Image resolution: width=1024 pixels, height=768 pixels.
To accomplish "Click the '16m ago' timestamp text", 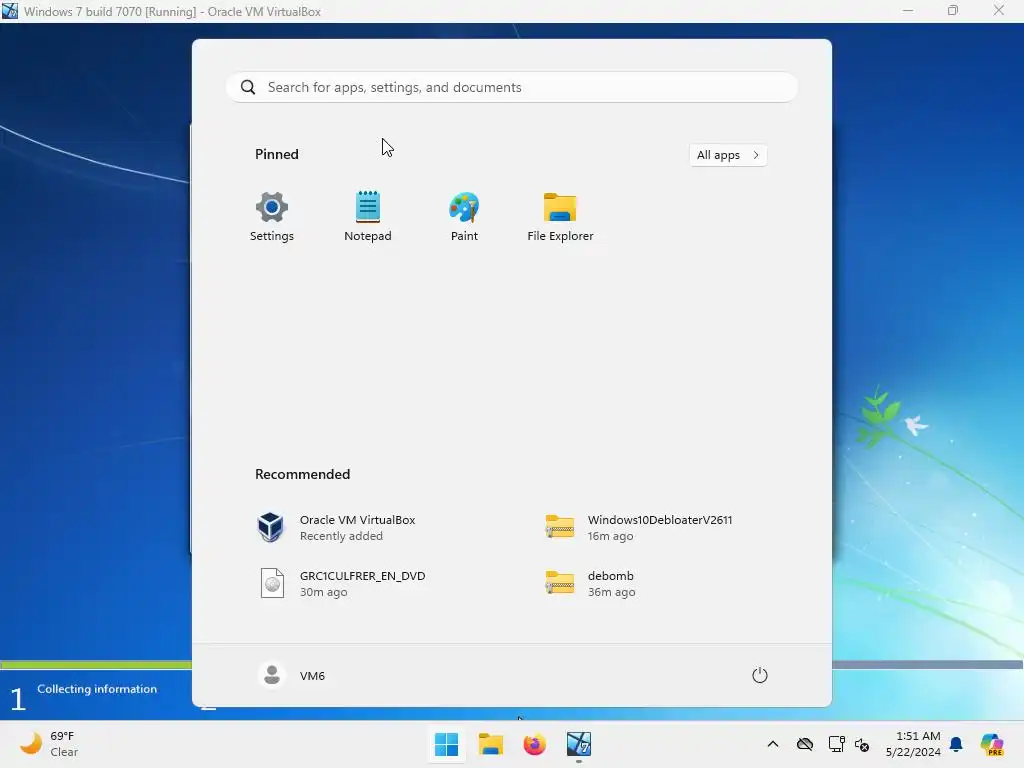I will coord(610,536).
